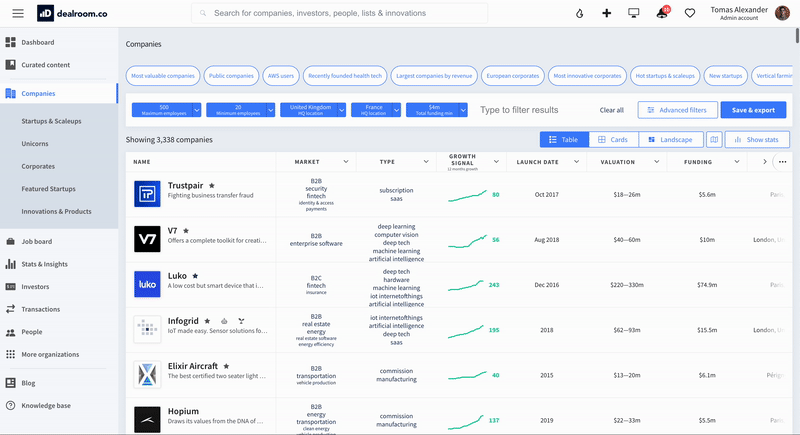Expand the 20 Minimum employees filter dropdown
This screenshot has width=800, height=435.
(271, 110)
